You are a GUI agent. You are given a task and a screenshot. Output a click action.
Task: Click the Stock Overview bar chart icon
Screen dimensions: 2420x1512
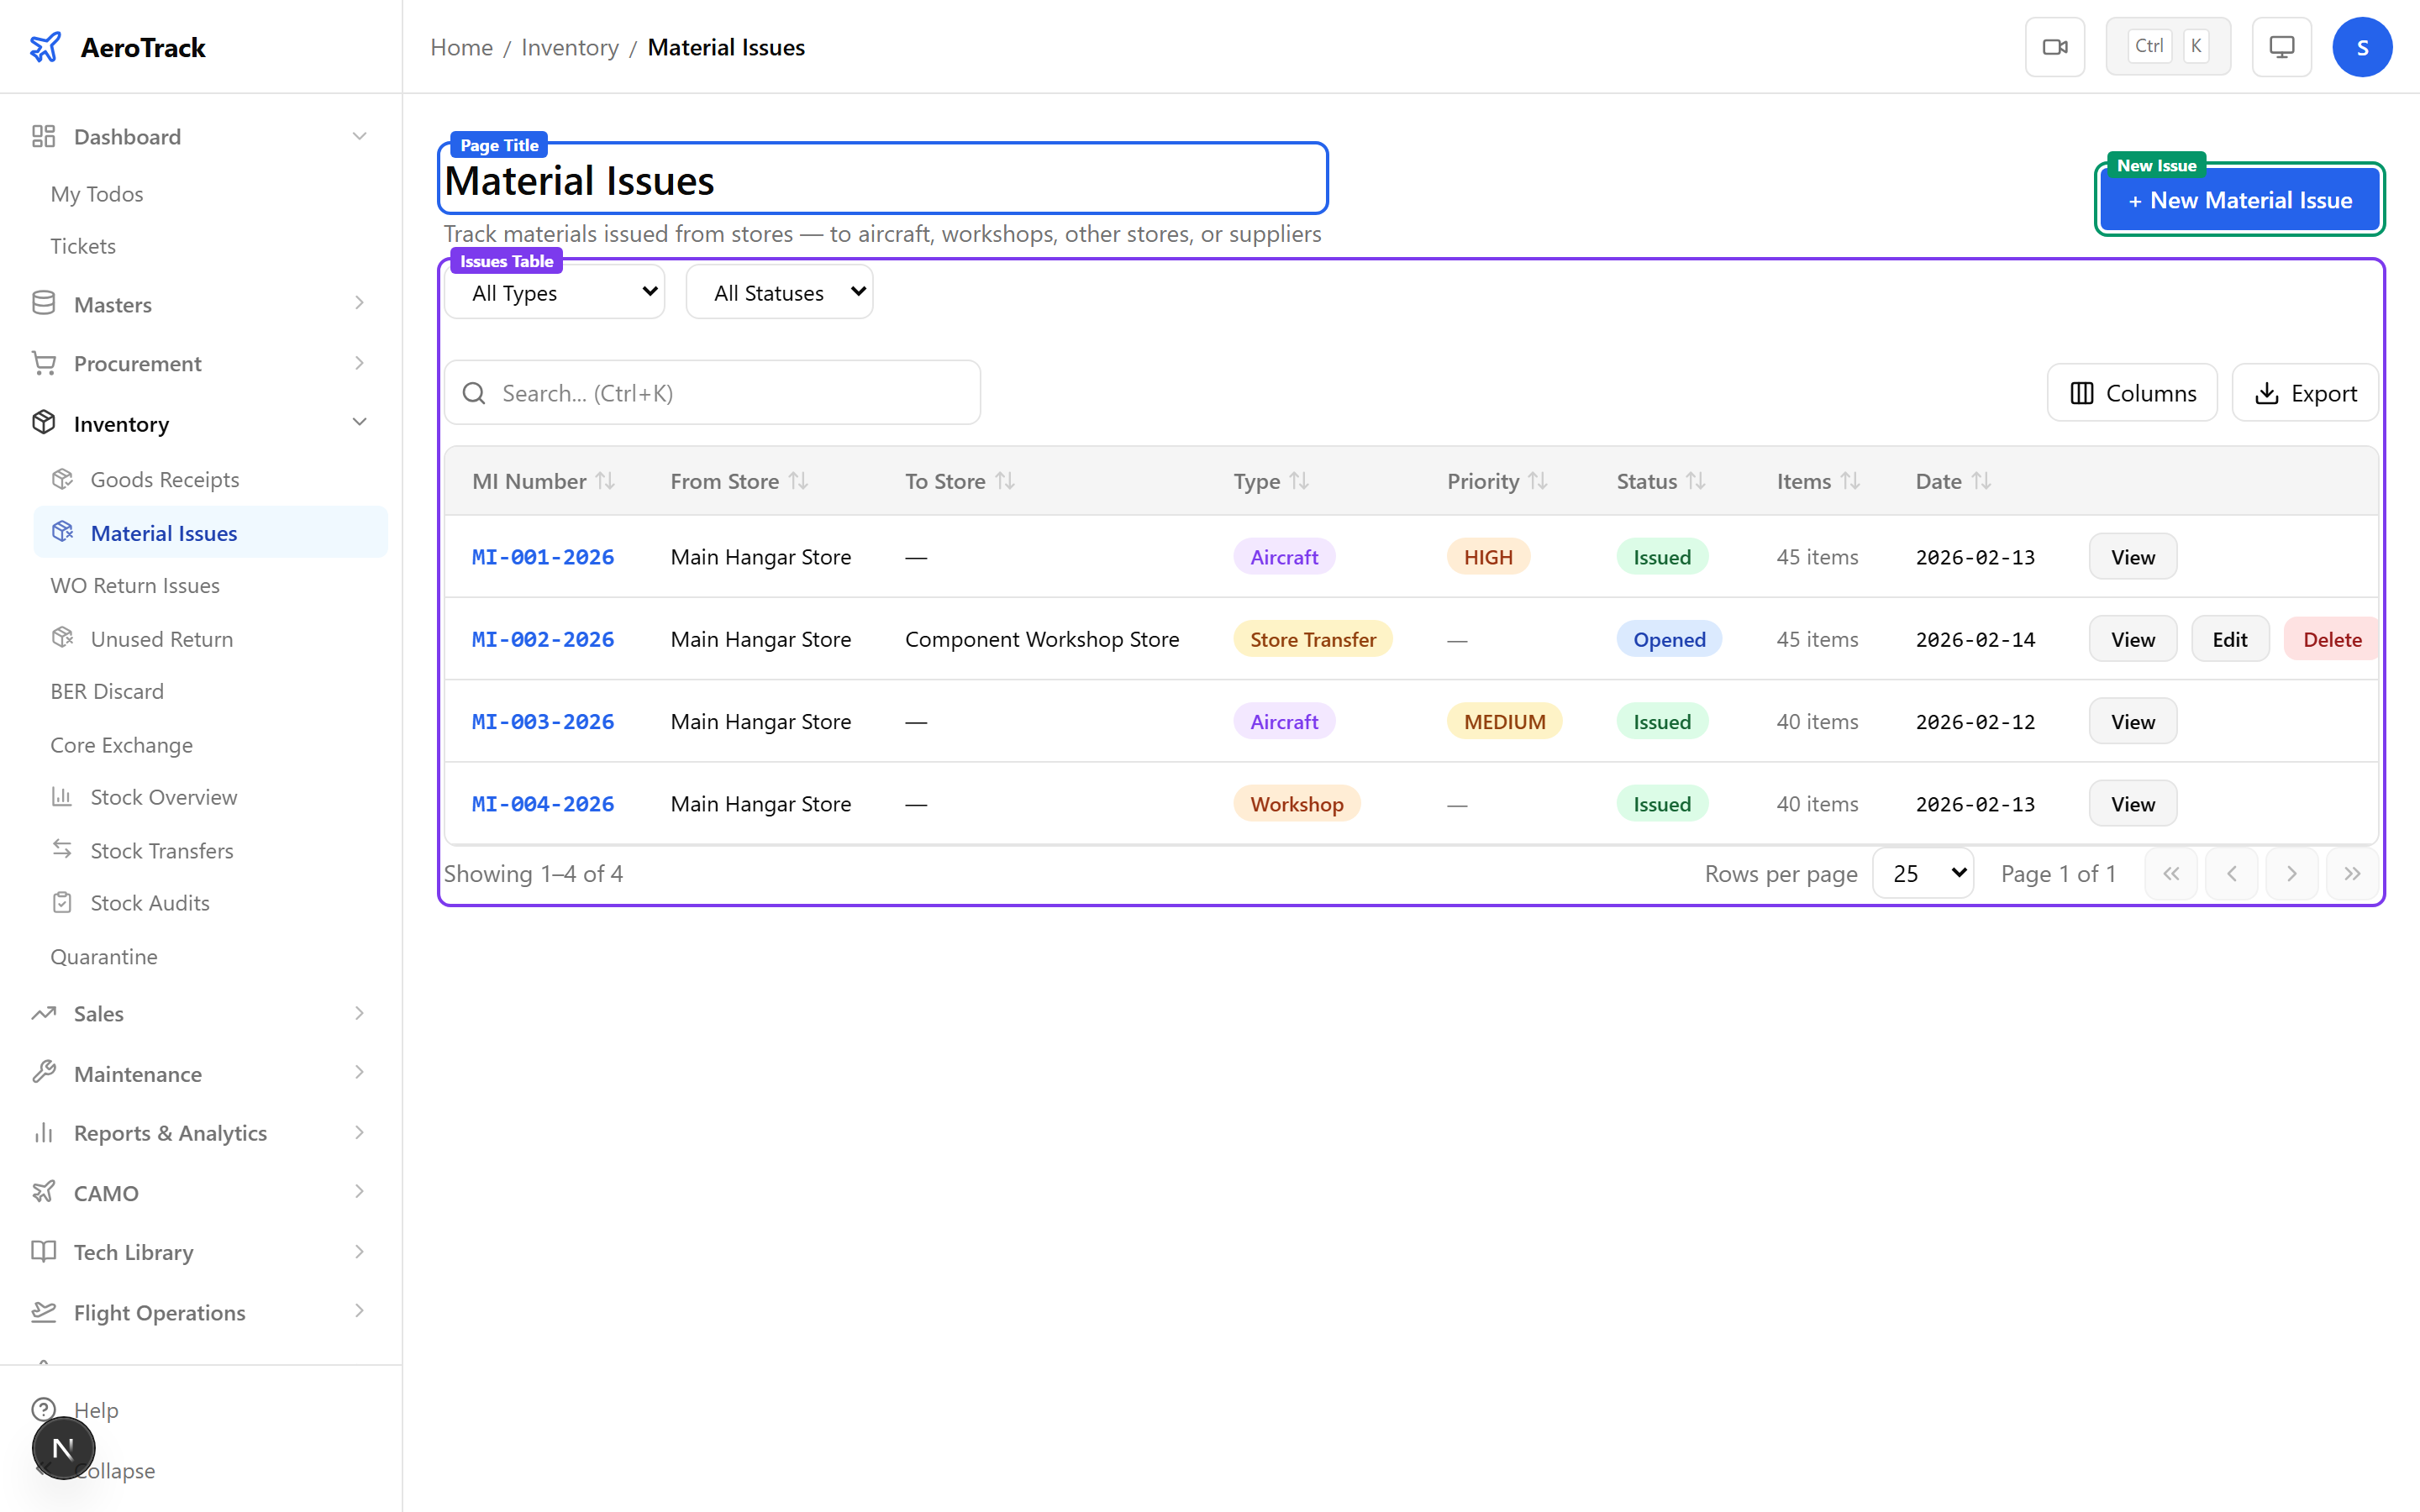62,796
